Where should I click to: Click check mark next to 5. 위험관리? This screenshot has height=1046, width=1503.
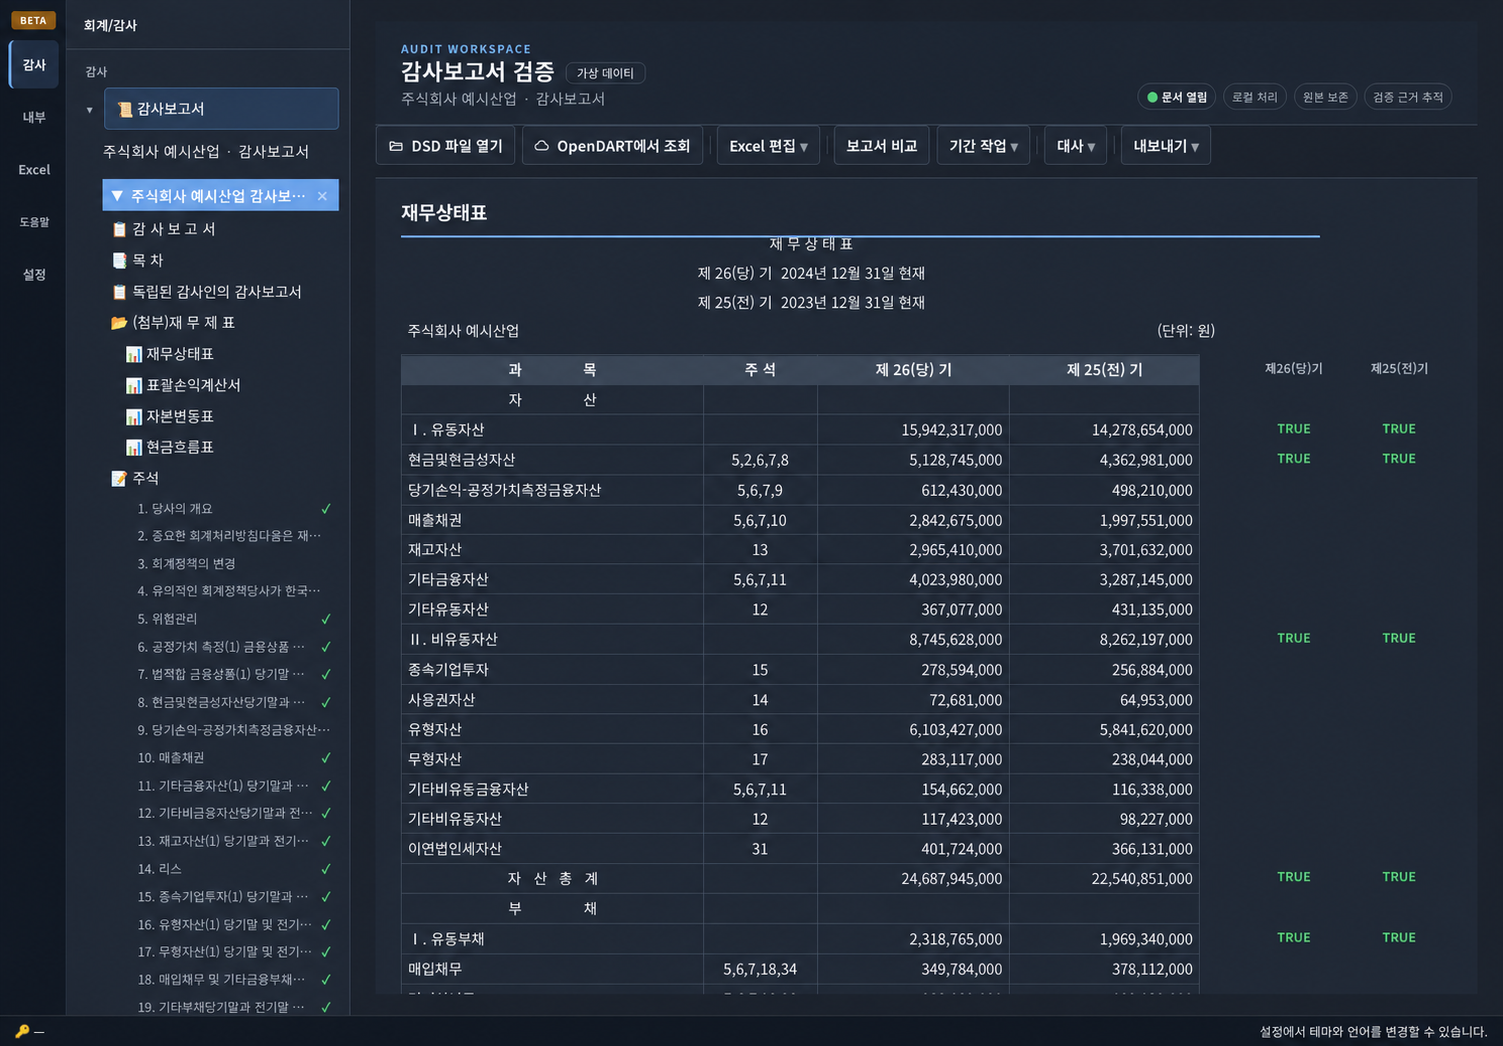click(326, 619)
